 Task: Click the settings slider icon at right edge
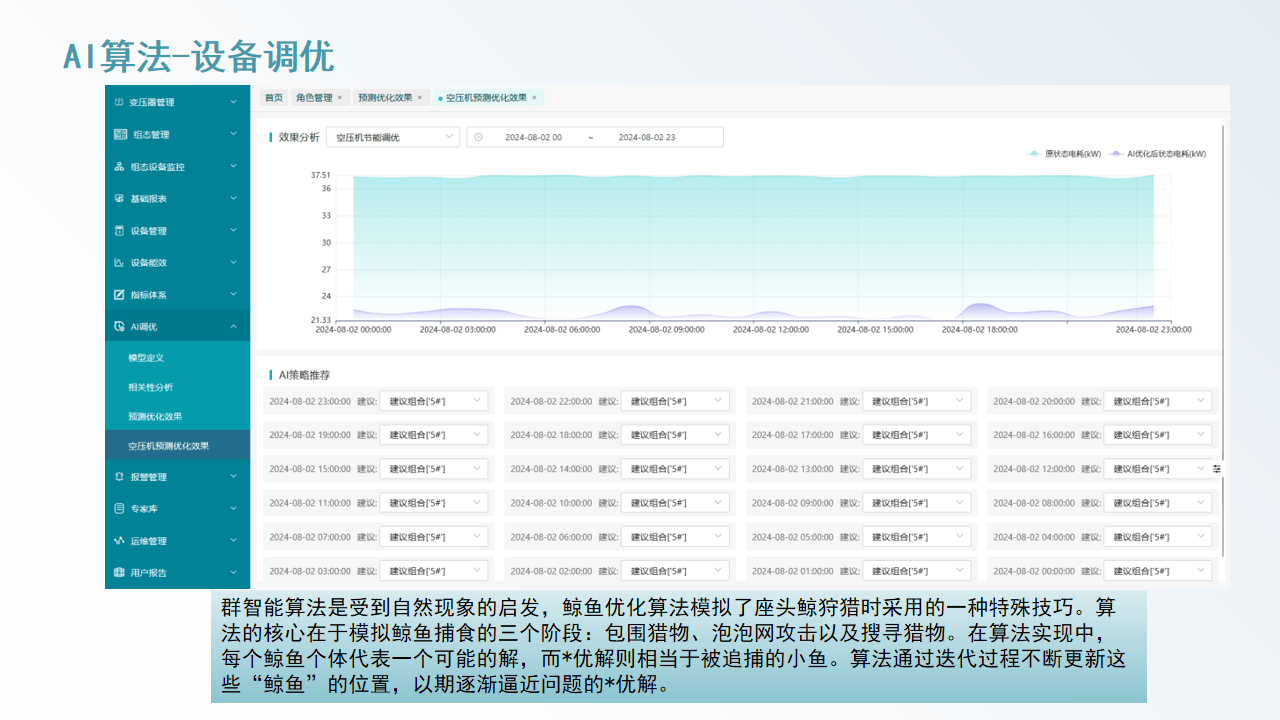[1217, 468]
